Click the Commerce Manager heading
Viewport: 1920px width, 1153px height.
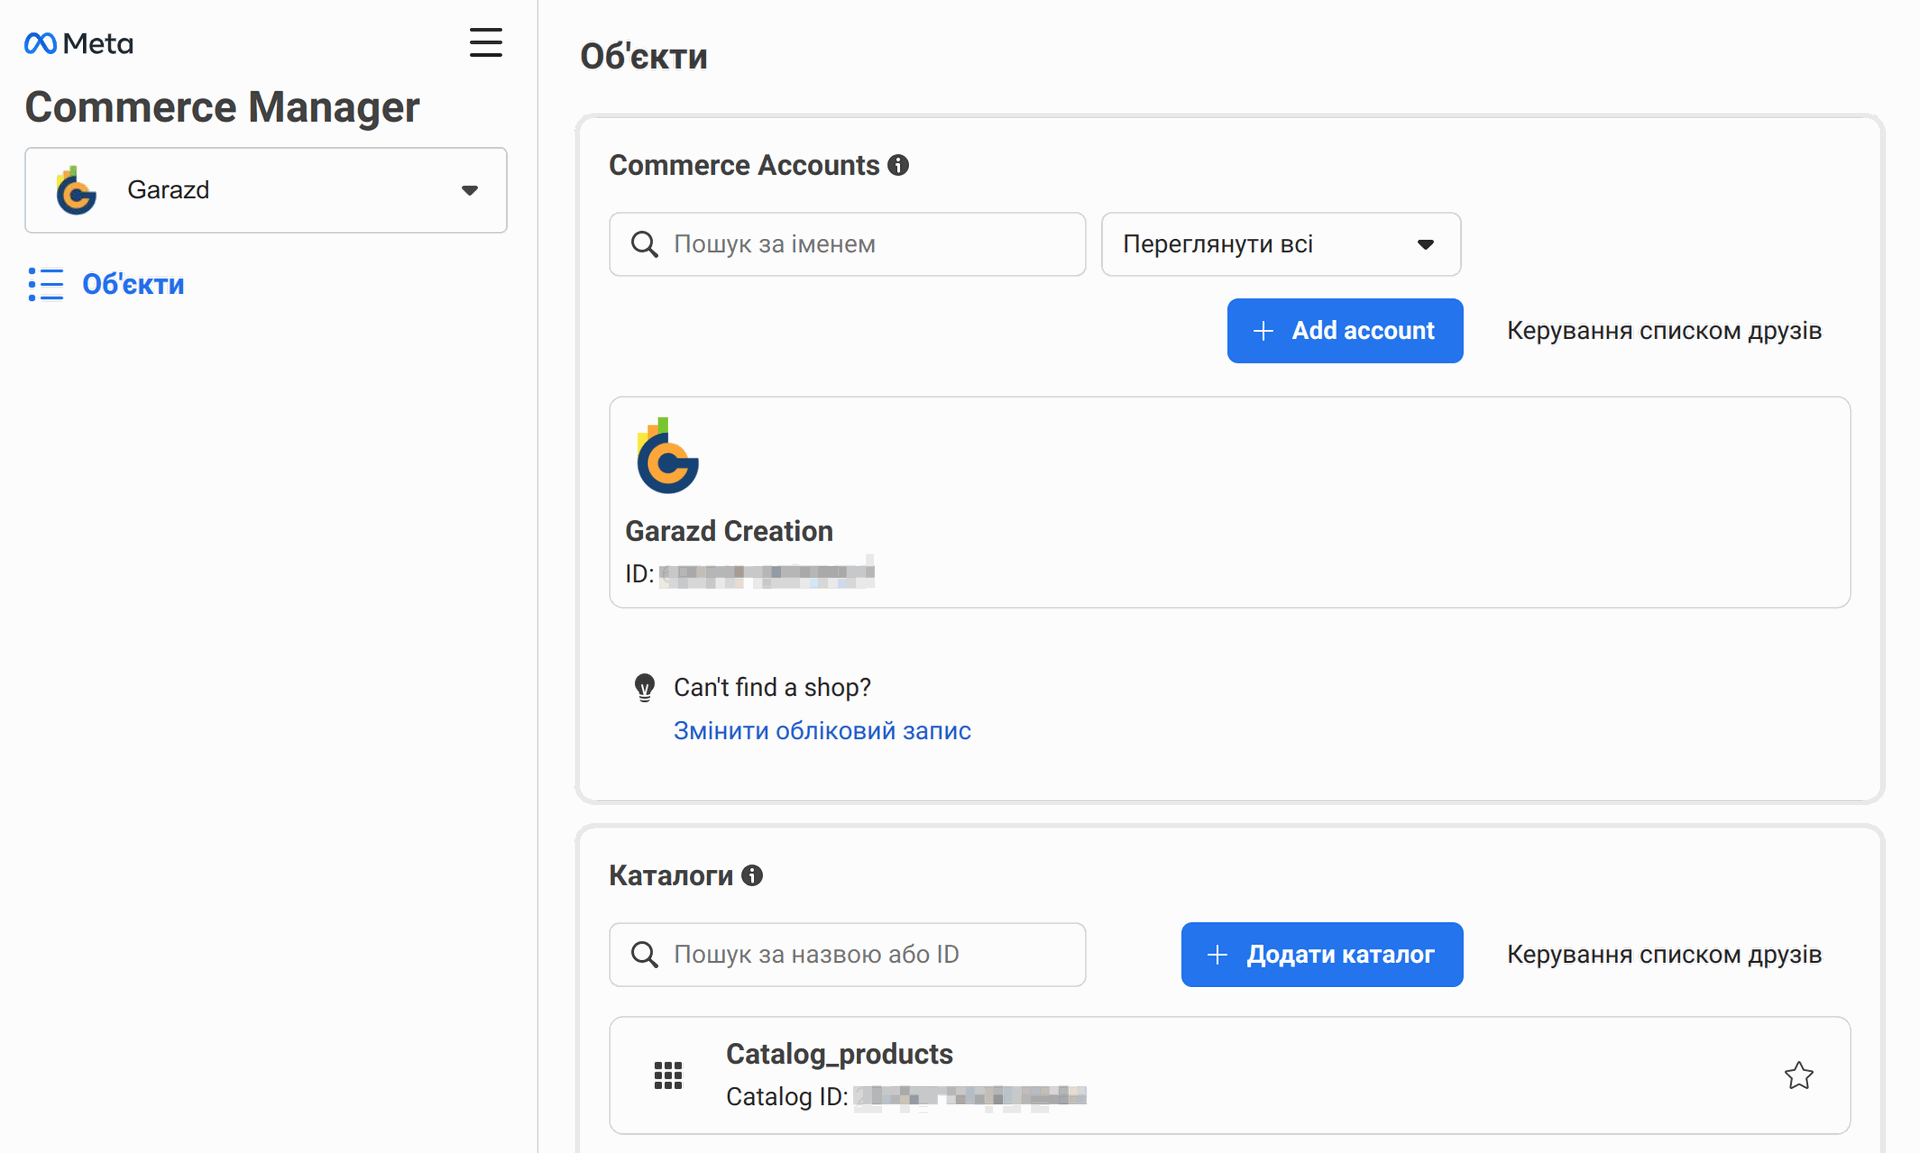tap(222, 107)
